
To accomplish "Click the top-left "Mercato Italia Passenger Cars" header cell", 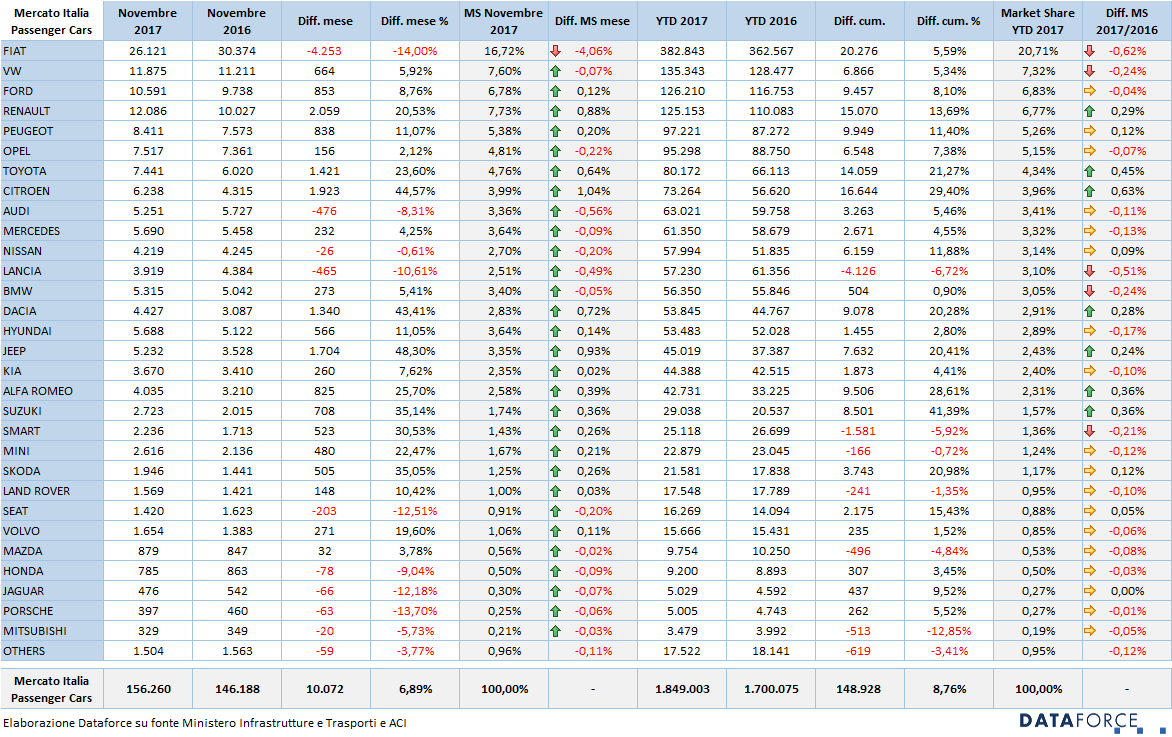I will 52,21.
